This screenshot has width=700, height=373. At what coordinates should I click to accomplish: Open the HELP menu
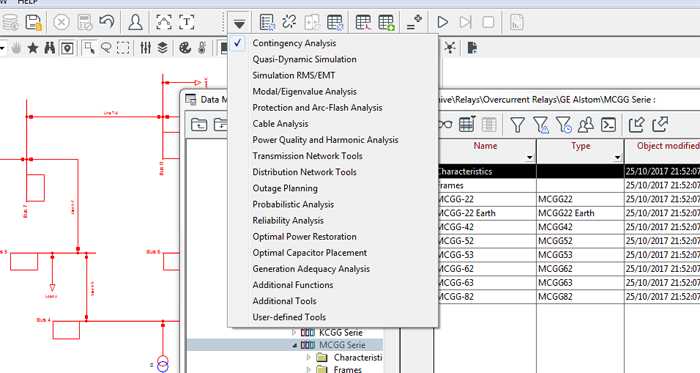click(x=27, y=2)
